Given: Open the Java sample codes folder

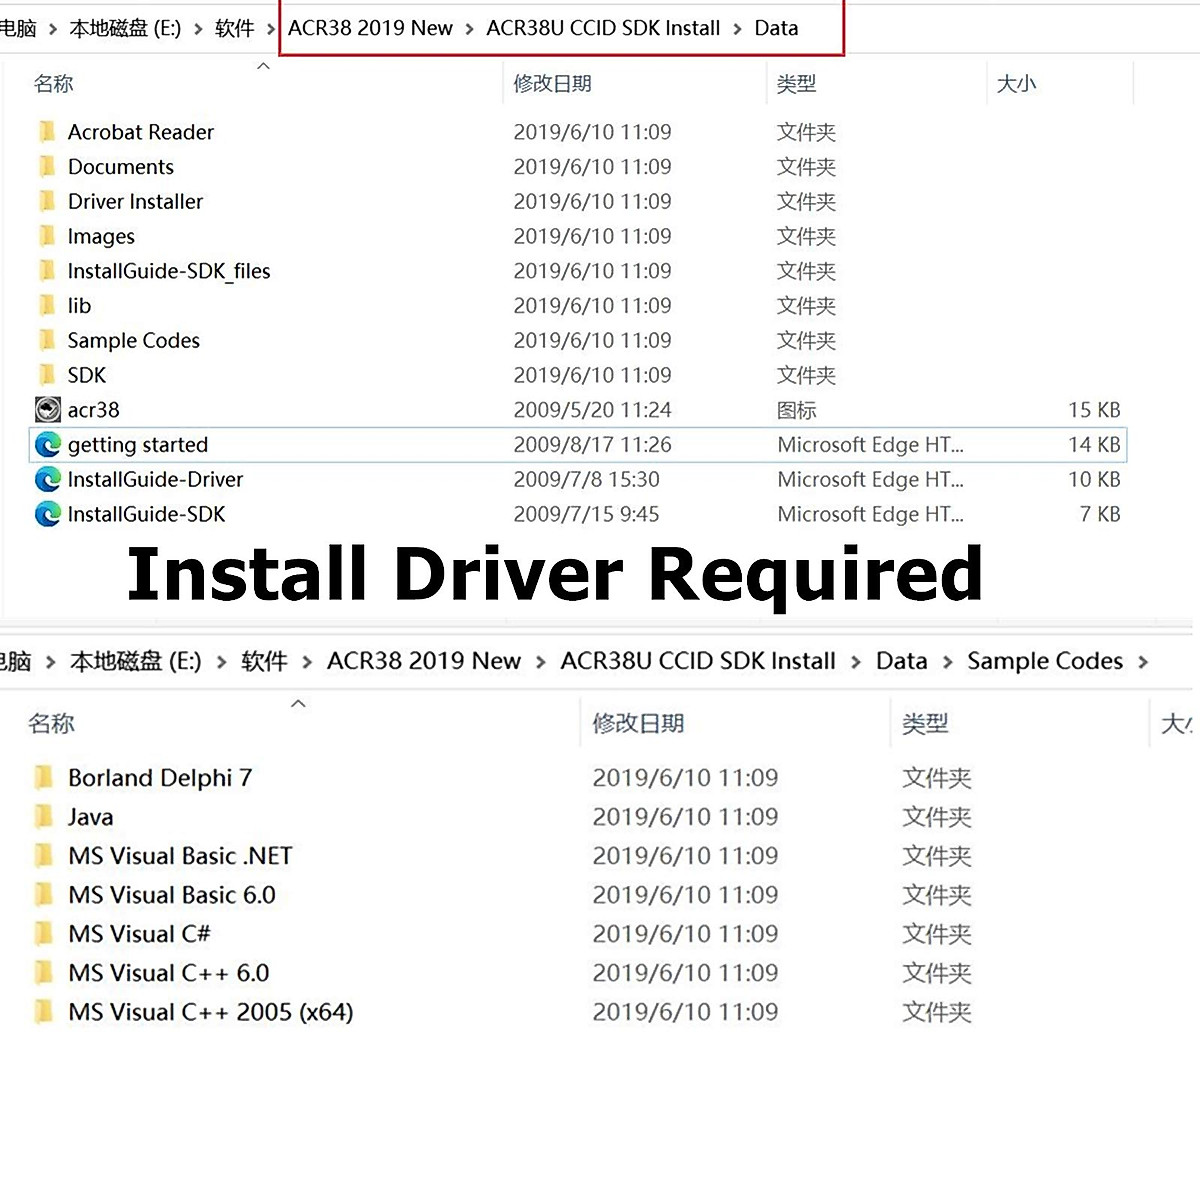Looking at the screenshot, I should (x=90, y=817).
